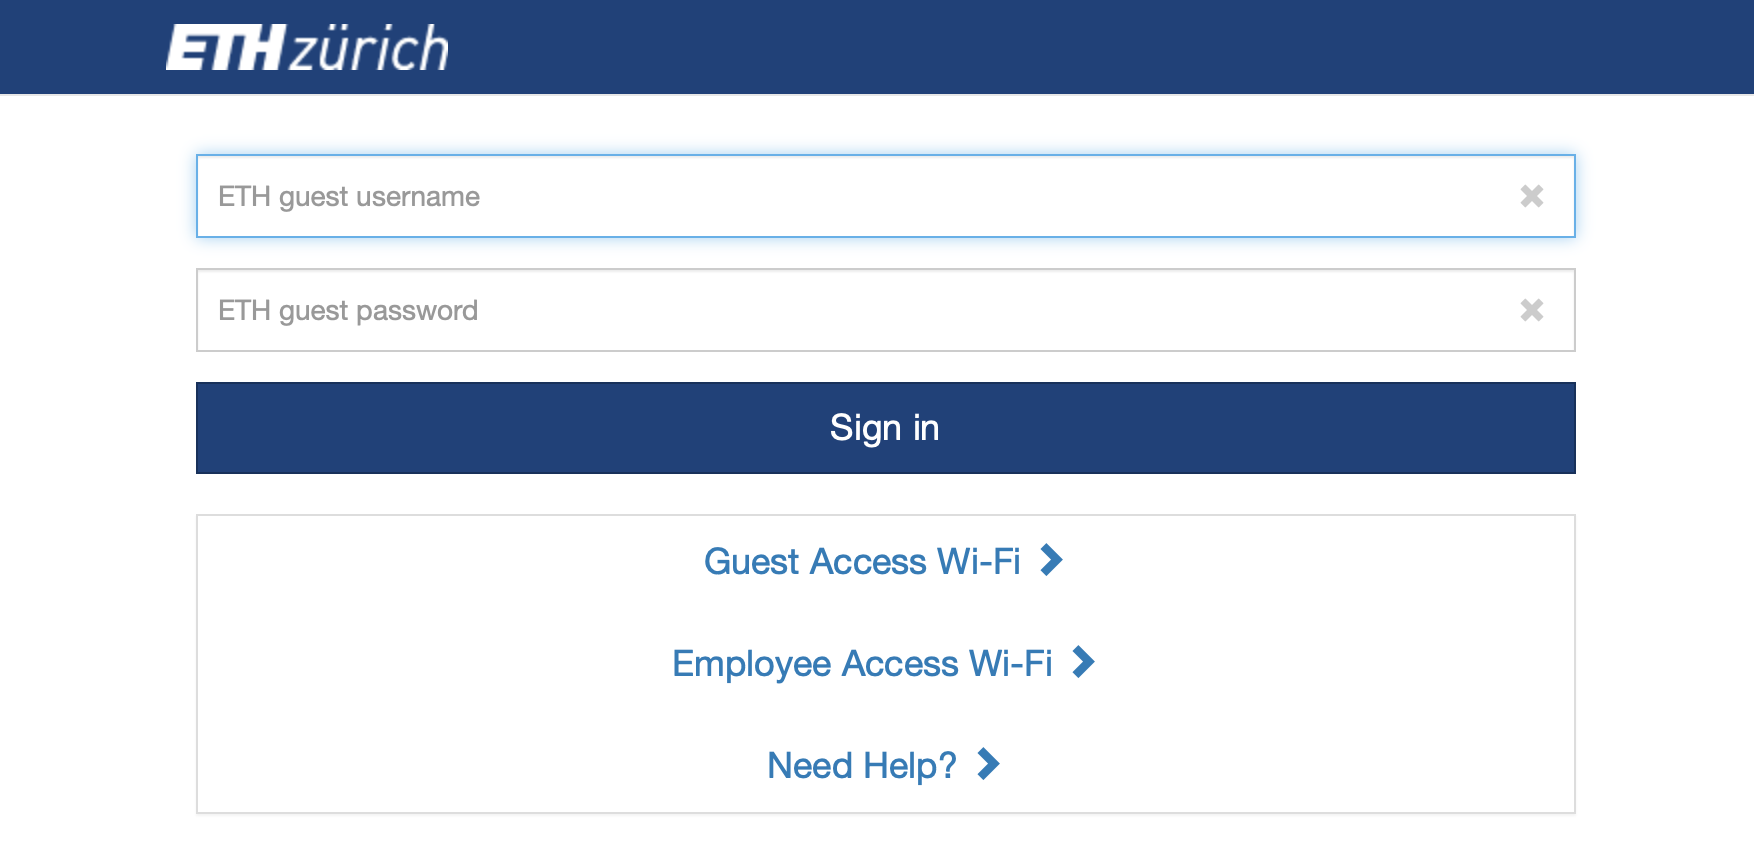Viewport: 1754px width, 846px height.
Task: Click the bold 'ETH' logo lettering
Action: [226, 48]
